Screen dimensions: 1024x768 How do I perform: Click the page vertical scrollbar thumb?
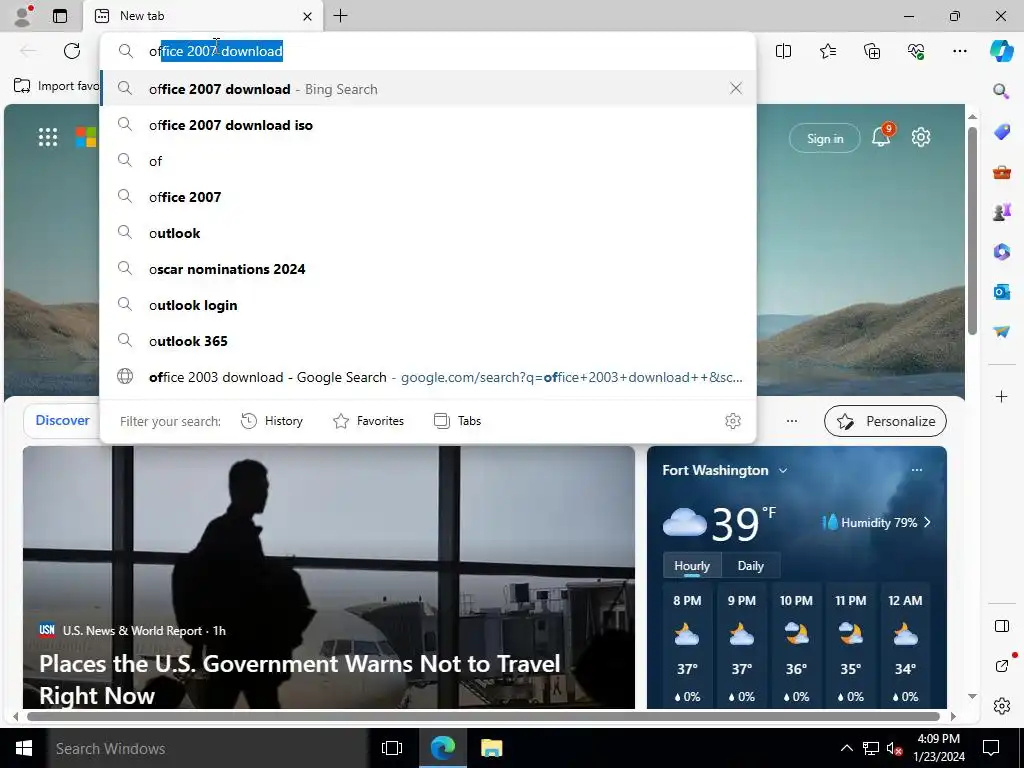(972, 231)
